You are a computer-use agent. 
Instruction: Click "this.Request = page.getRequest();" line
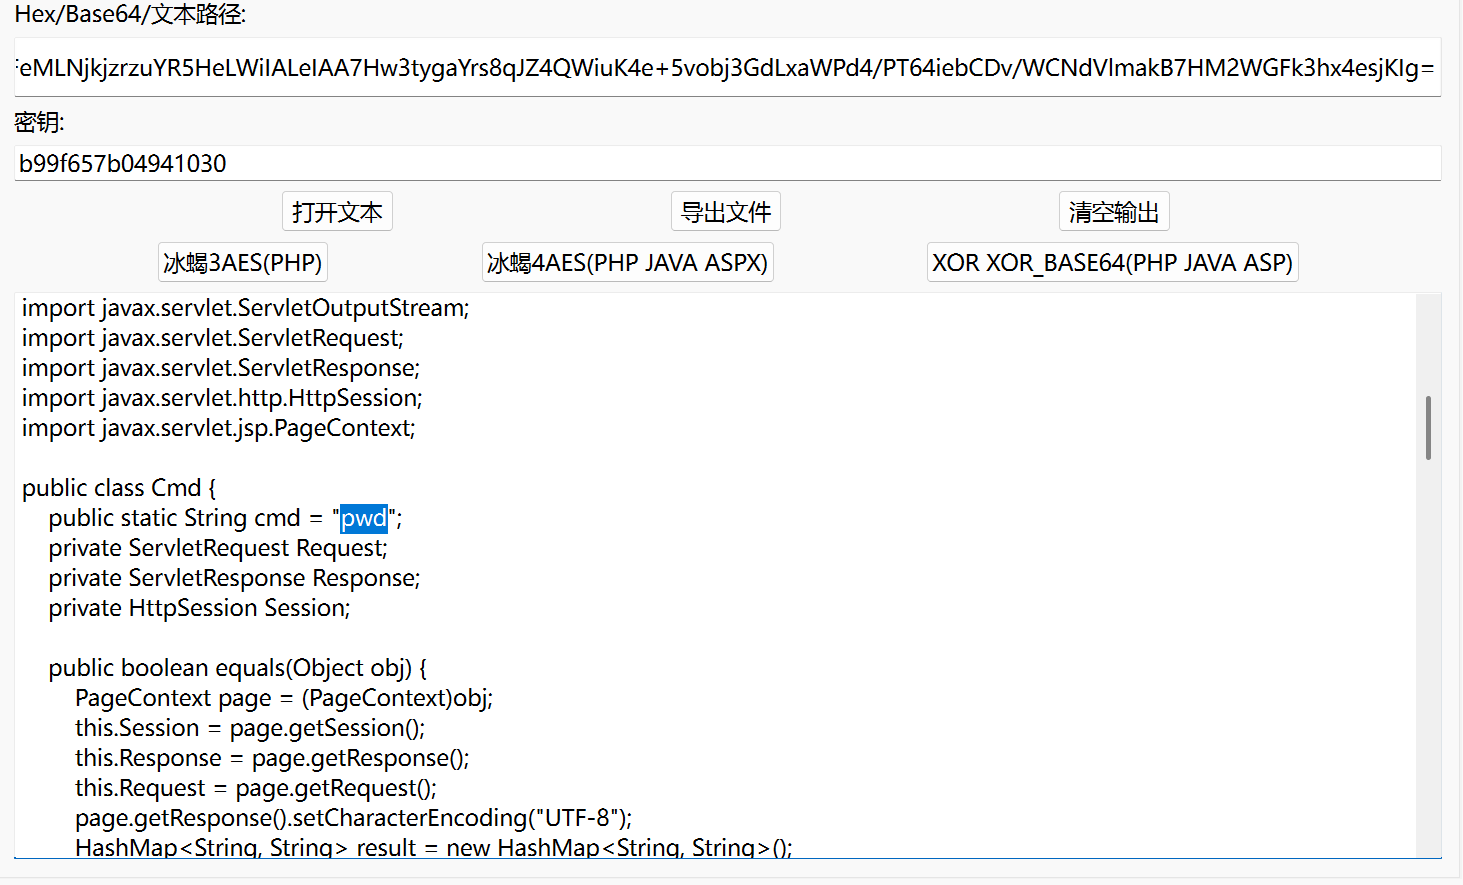256,788
